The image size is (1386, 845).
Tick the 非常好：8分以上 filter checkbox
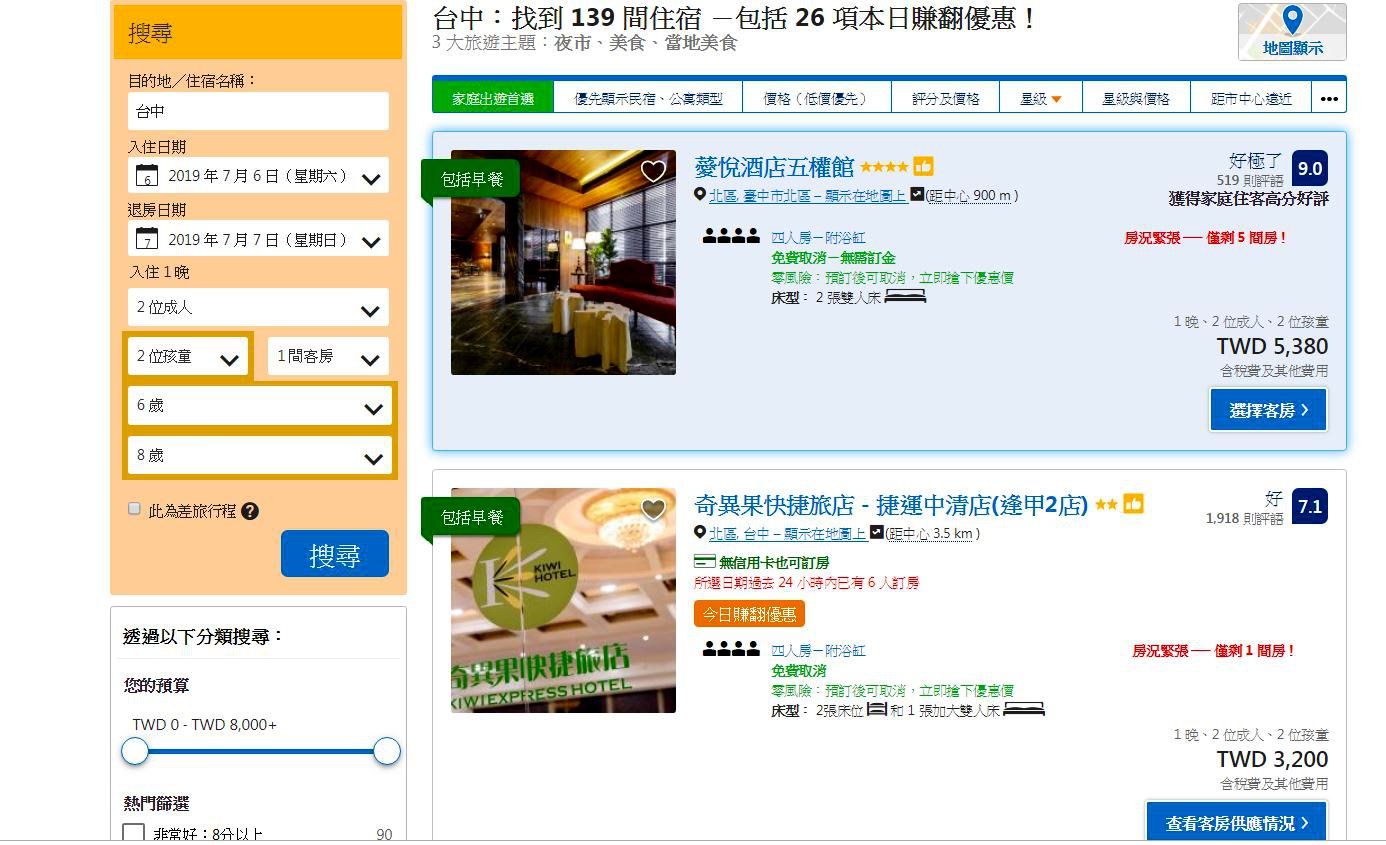134,834
